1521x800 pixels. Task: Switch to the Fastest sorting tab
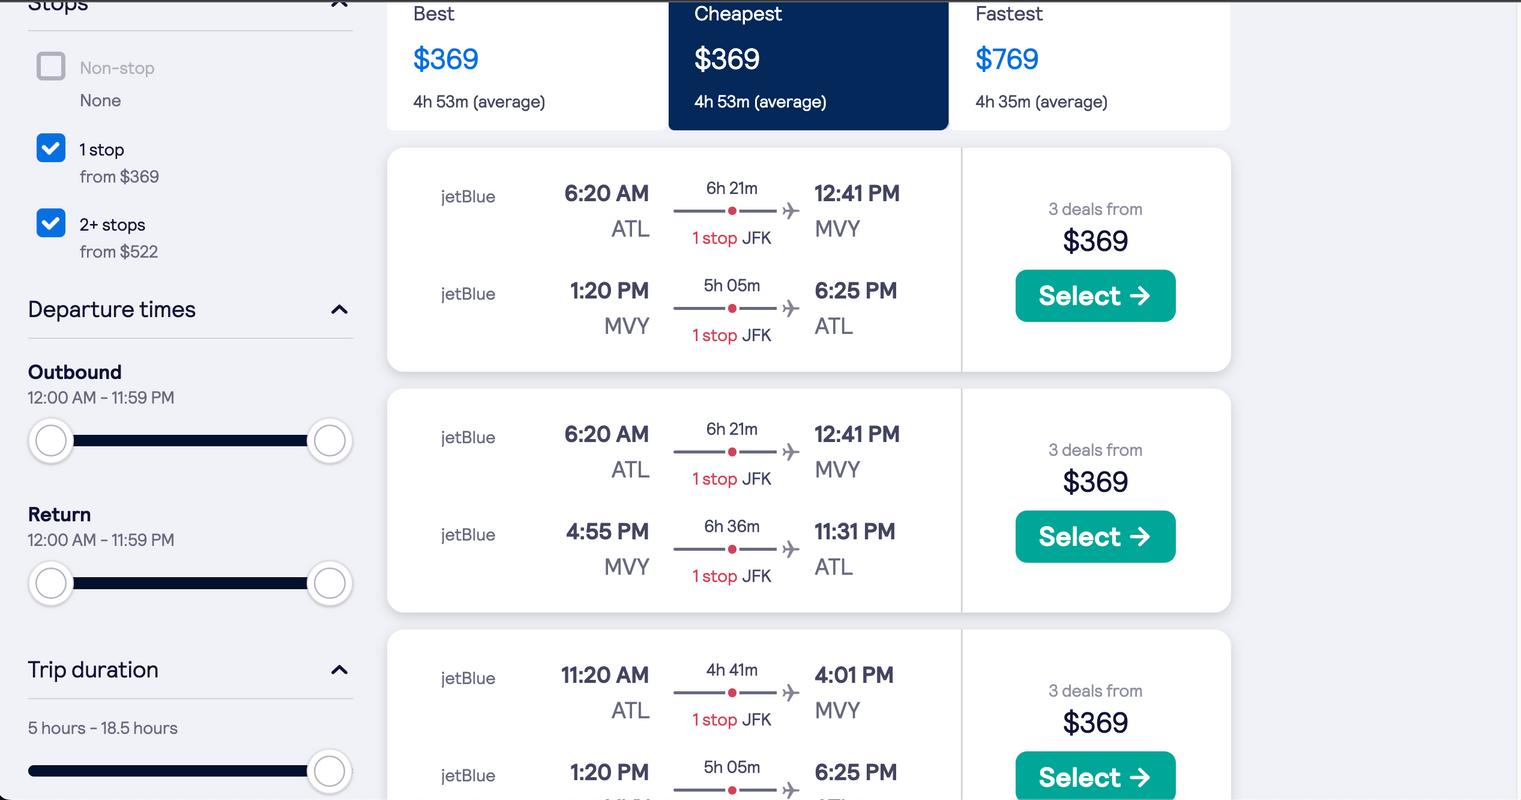[x=1089, y=60]
